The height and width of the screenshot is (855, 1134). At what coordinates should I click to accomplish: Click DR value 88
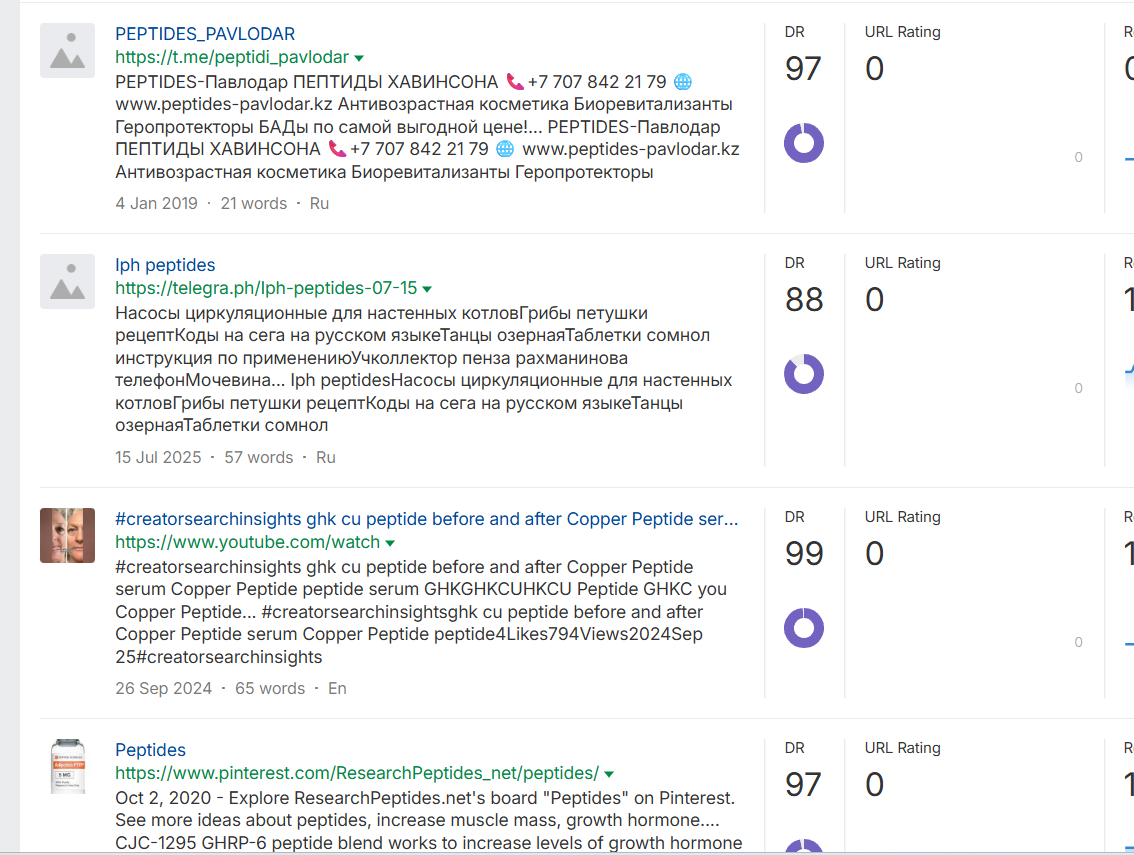click(x=804, y=299)
